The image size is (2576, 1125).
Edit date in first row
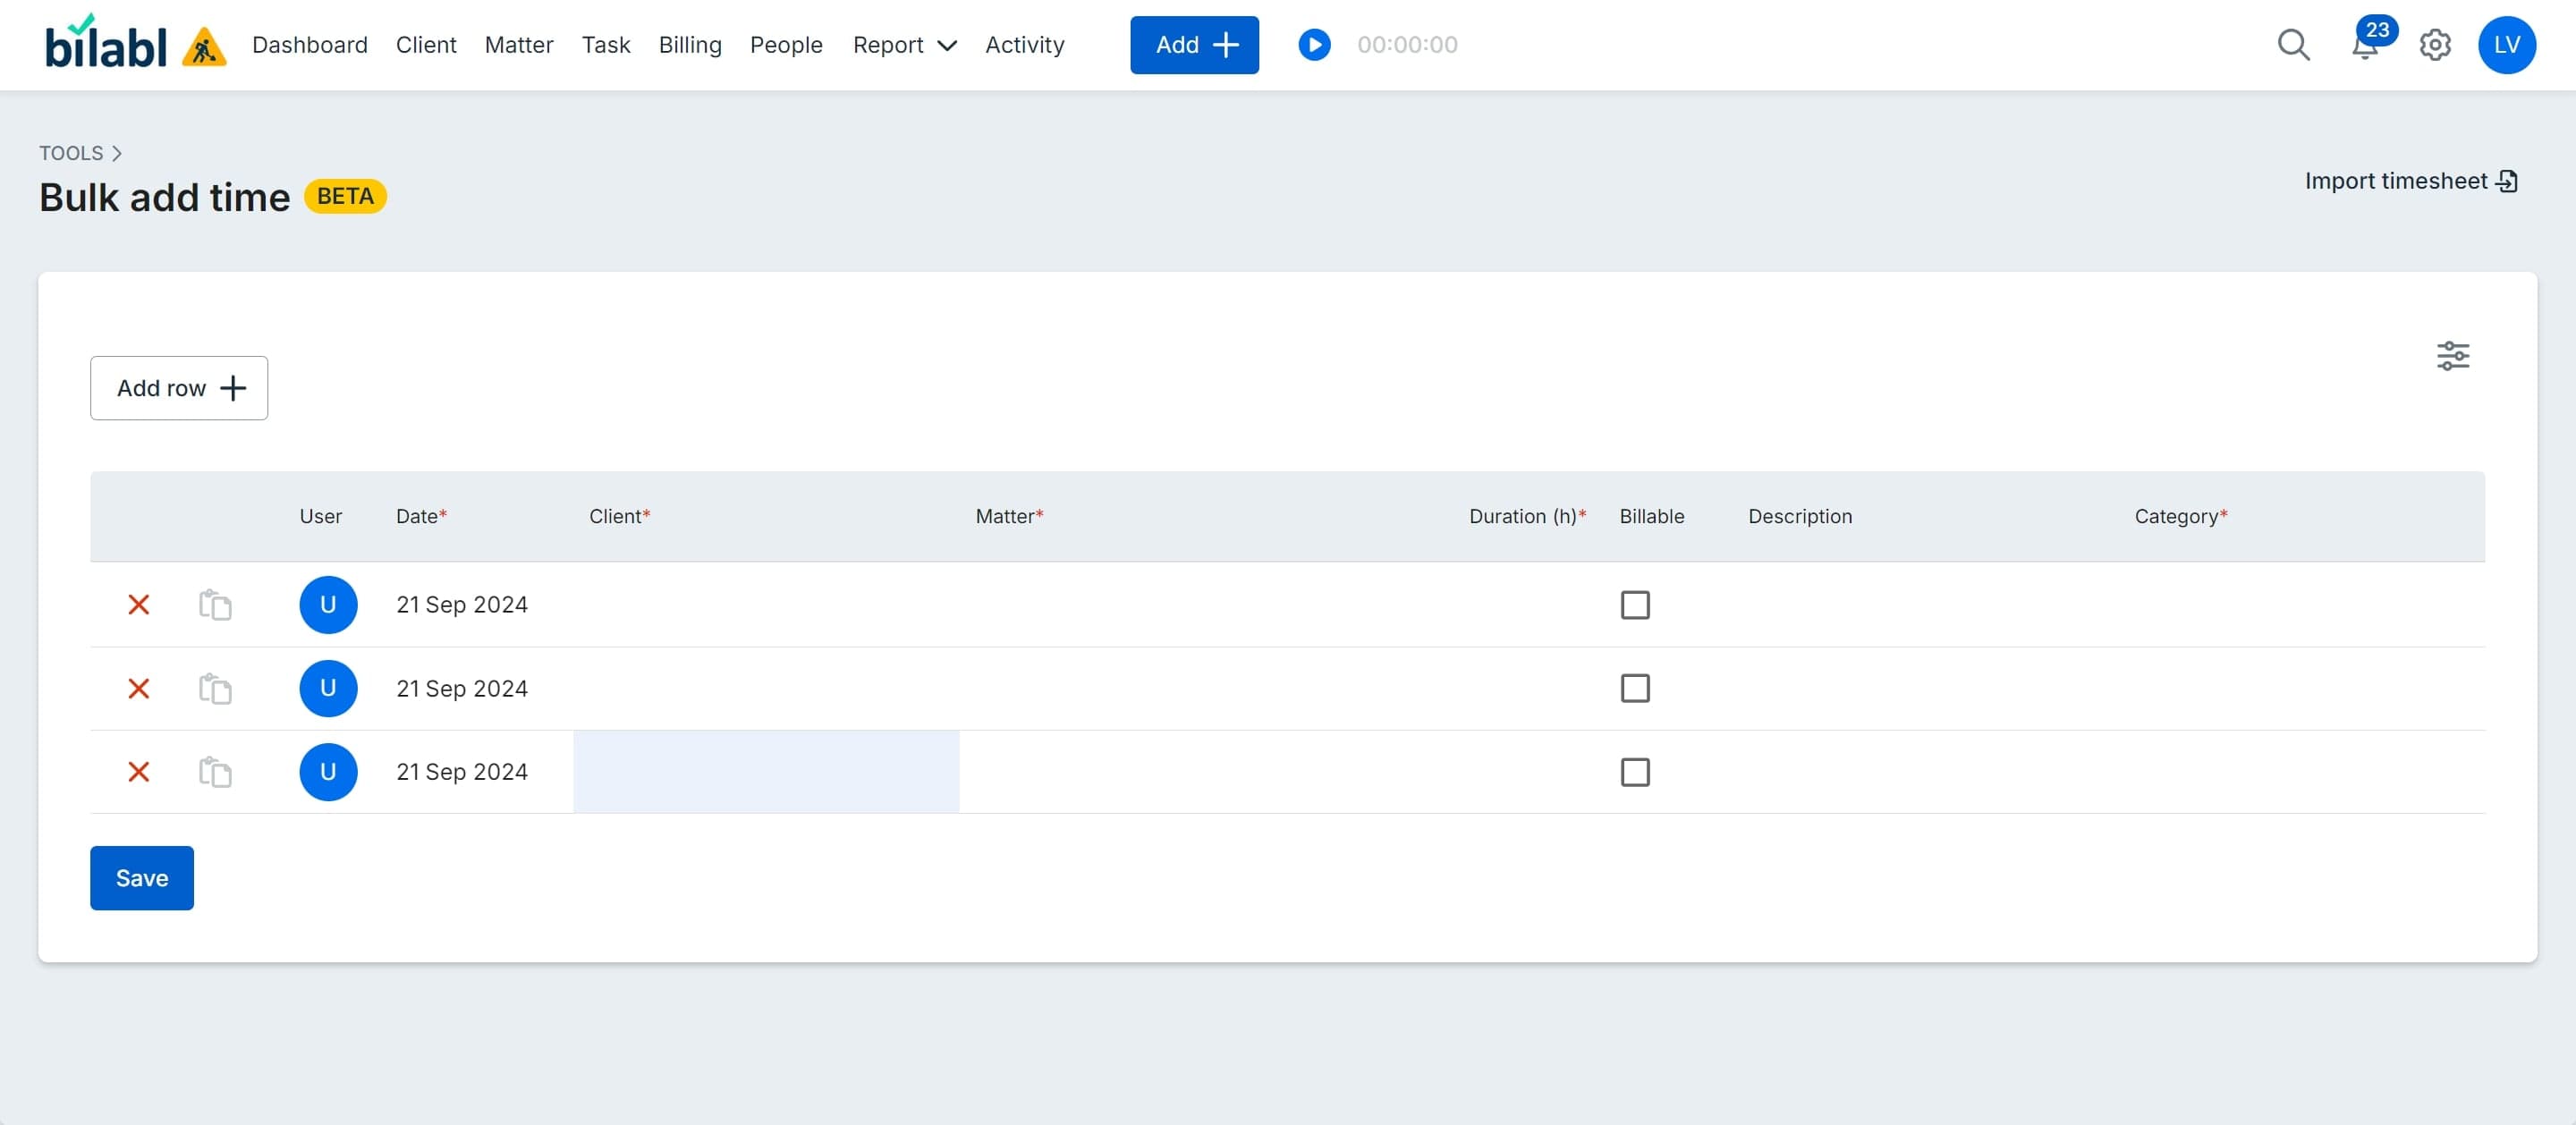[x=462, y=604]
